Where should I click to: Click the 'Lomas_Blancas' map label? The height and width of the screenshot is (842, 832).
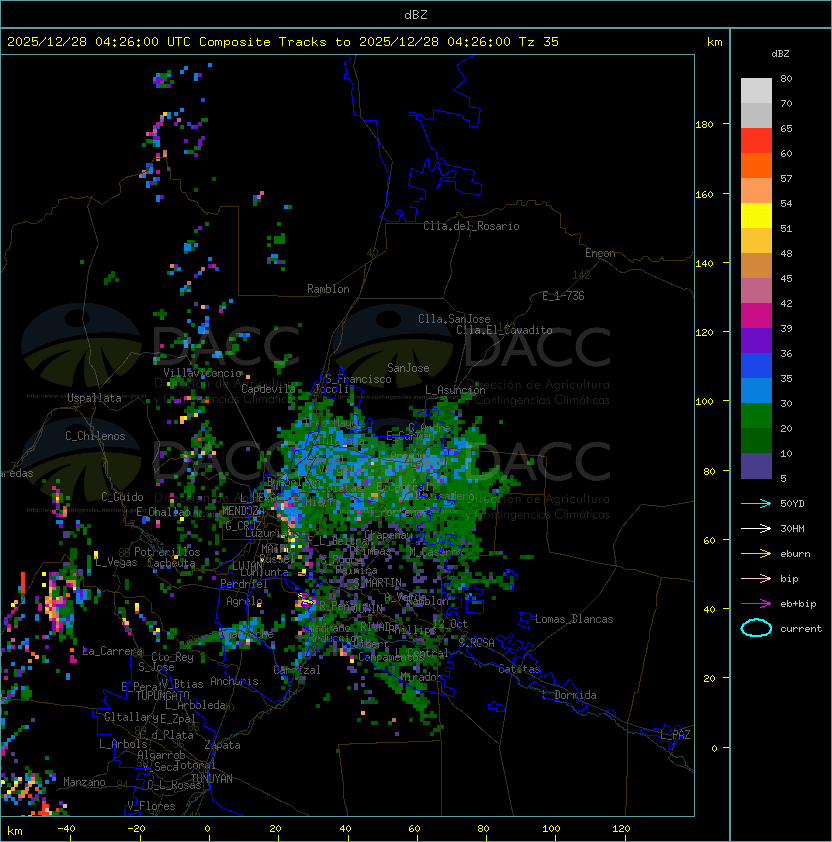[574, 619]
